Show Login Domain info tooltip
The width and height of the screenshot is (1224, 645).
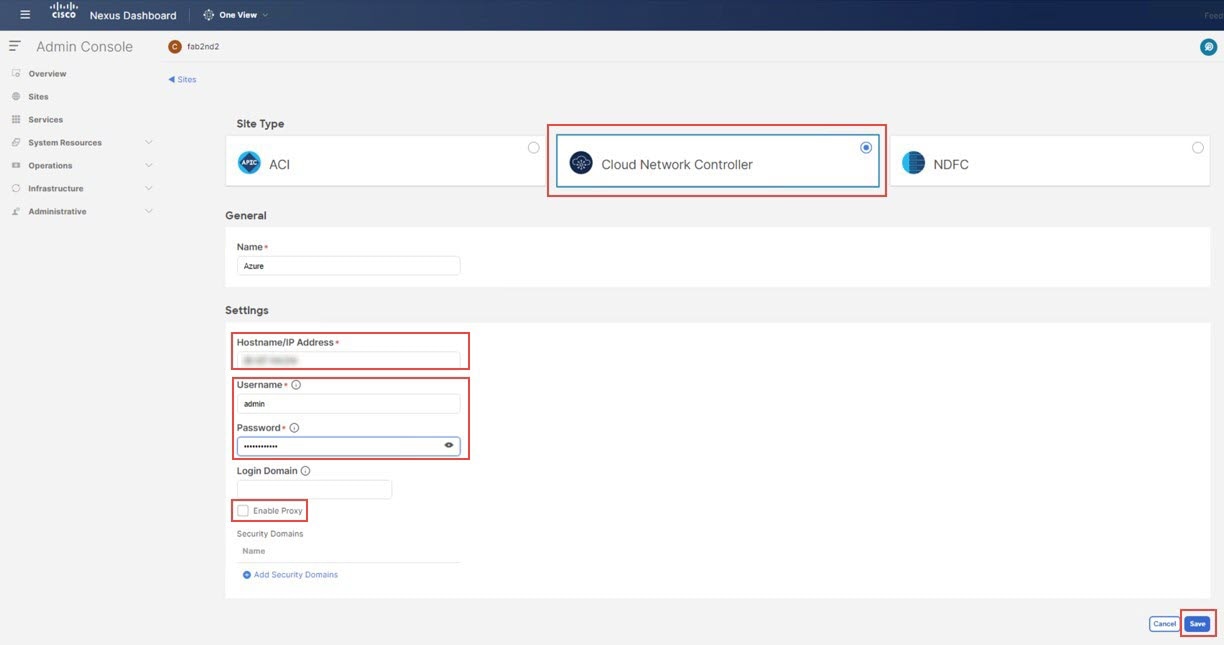tap(305, 471)
